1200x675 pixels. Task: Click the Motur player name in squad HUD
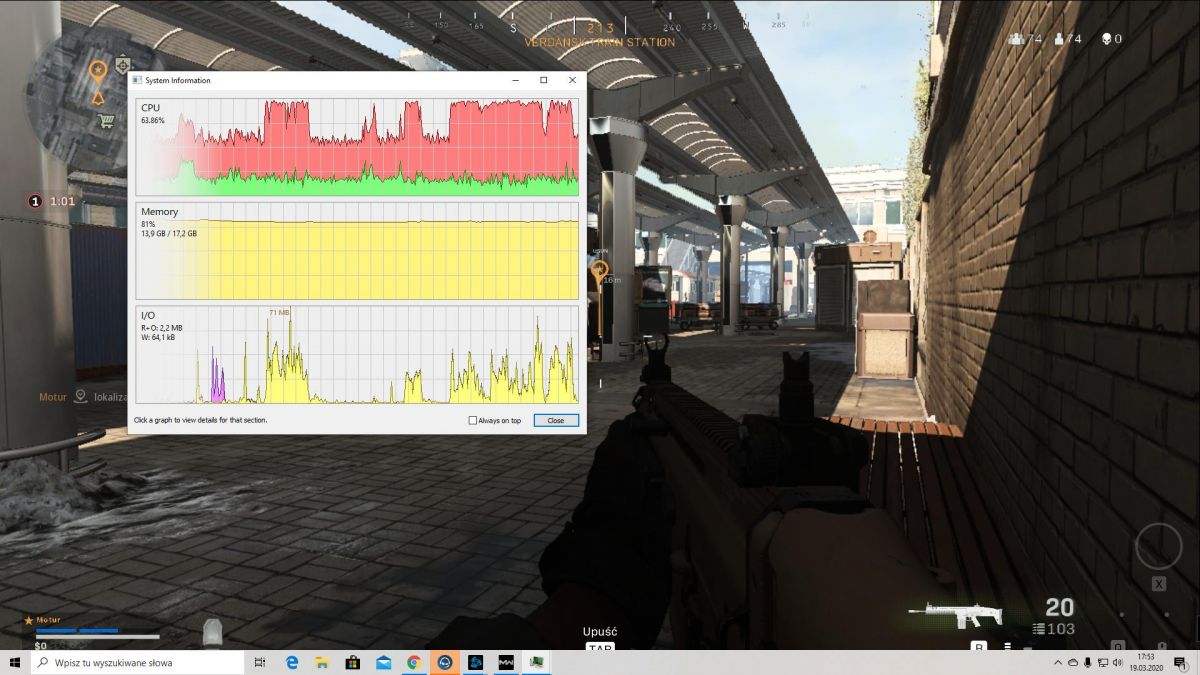[x=48, y=620]
